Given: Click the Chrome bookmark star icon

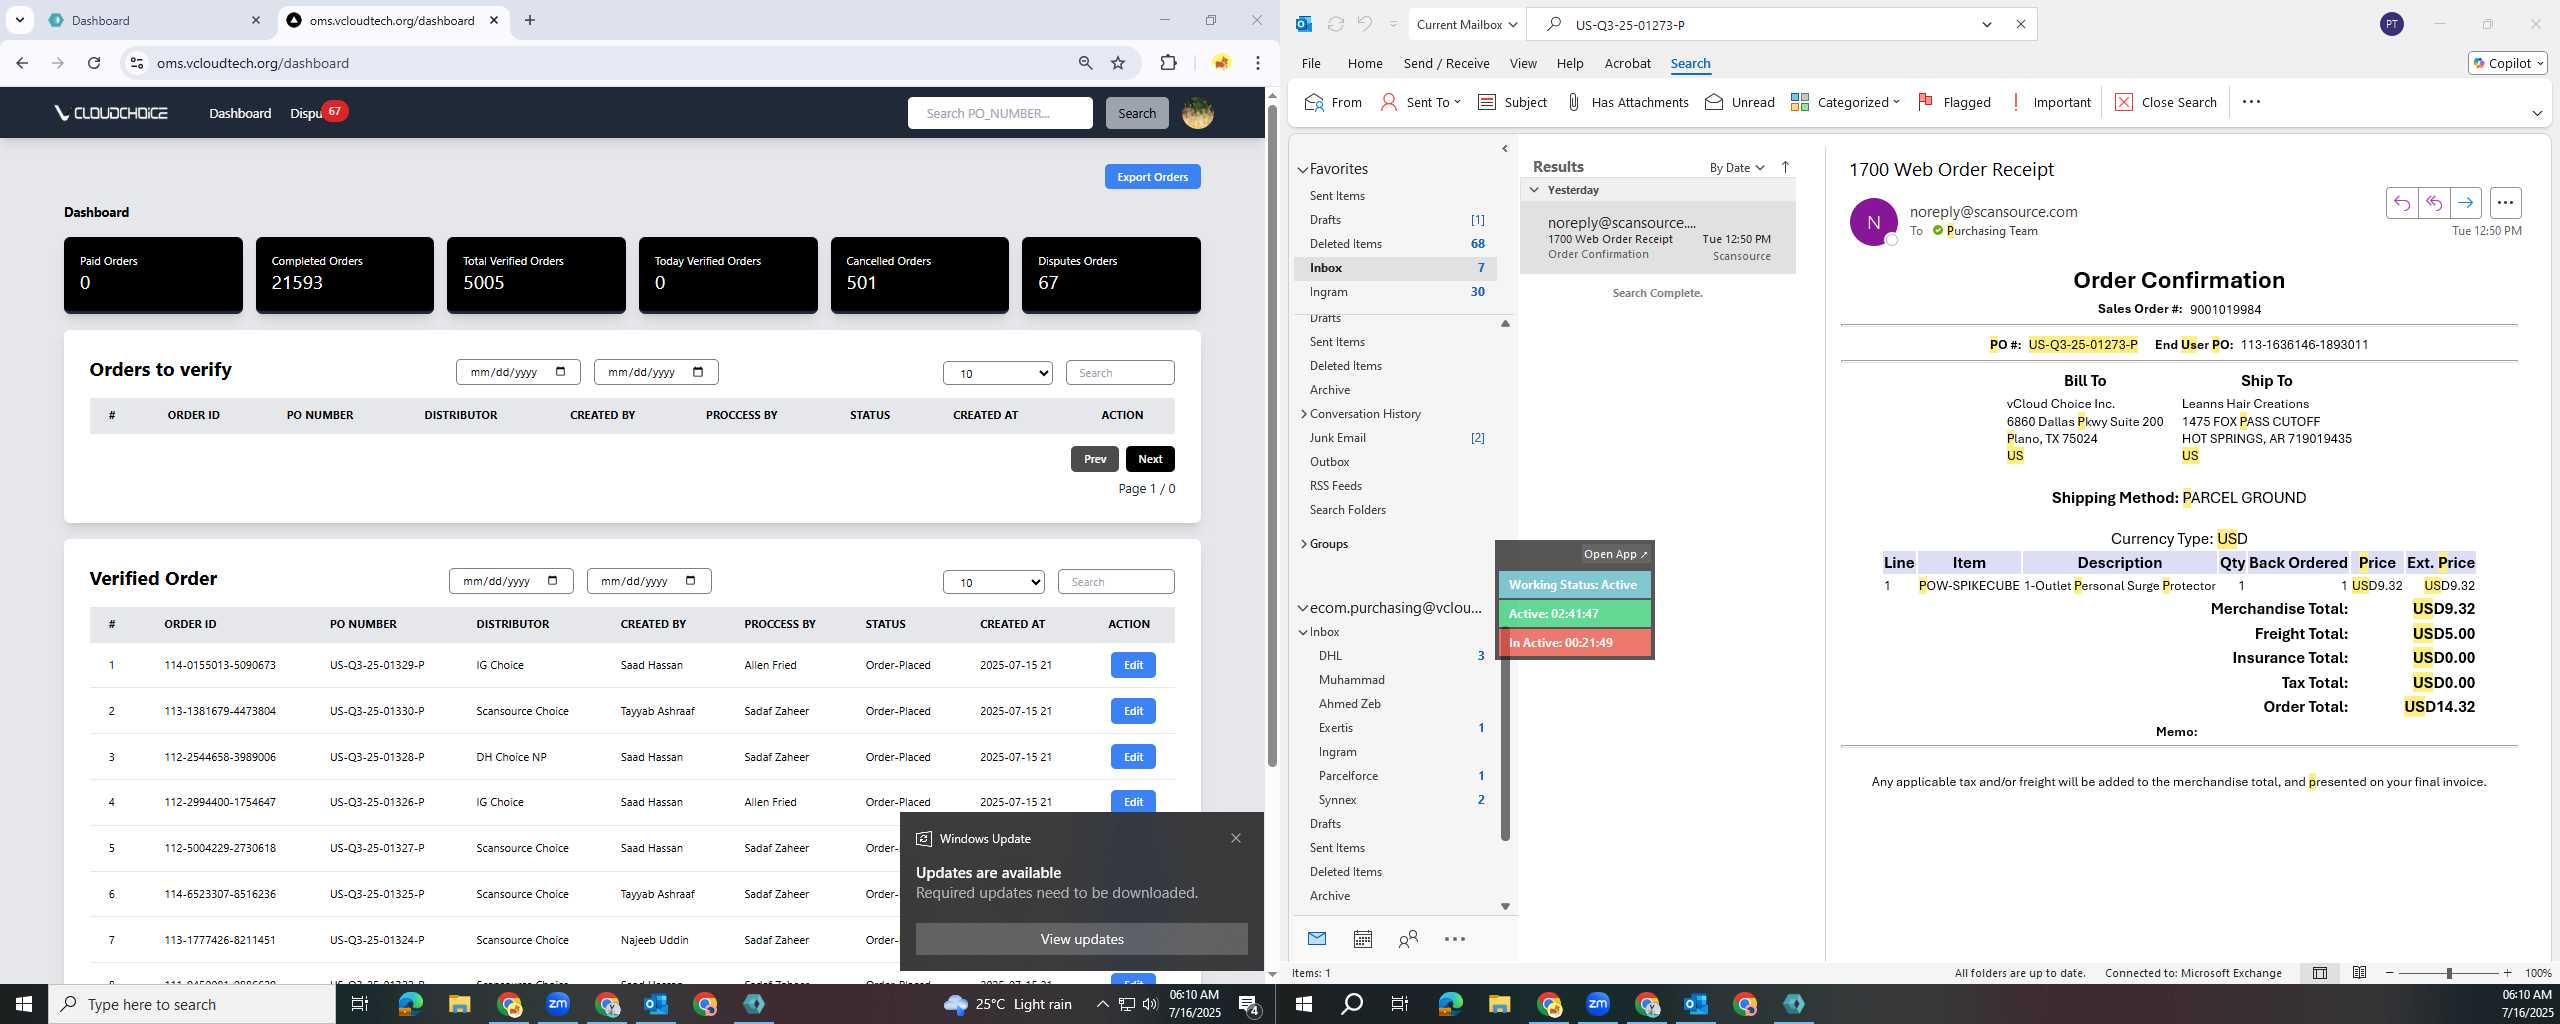Looking at the screenshot, I should [1118, 63].
